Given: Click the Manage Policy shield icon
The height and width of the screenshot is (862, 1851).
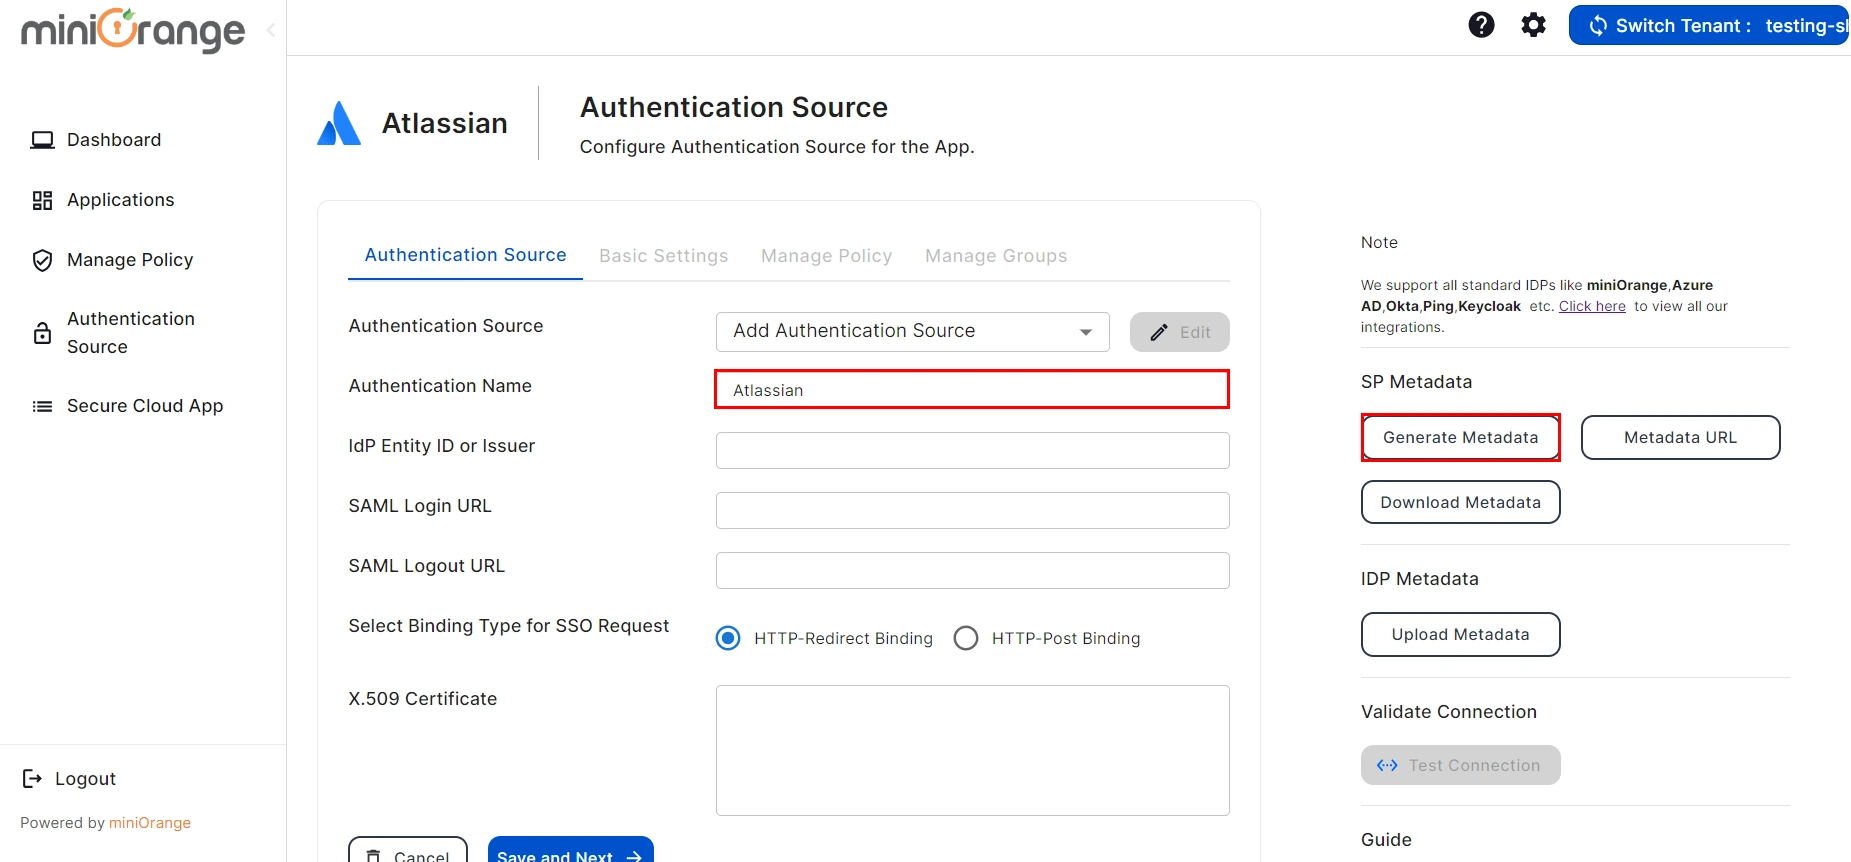Looking at the screenshot, I should coord(42,260).
